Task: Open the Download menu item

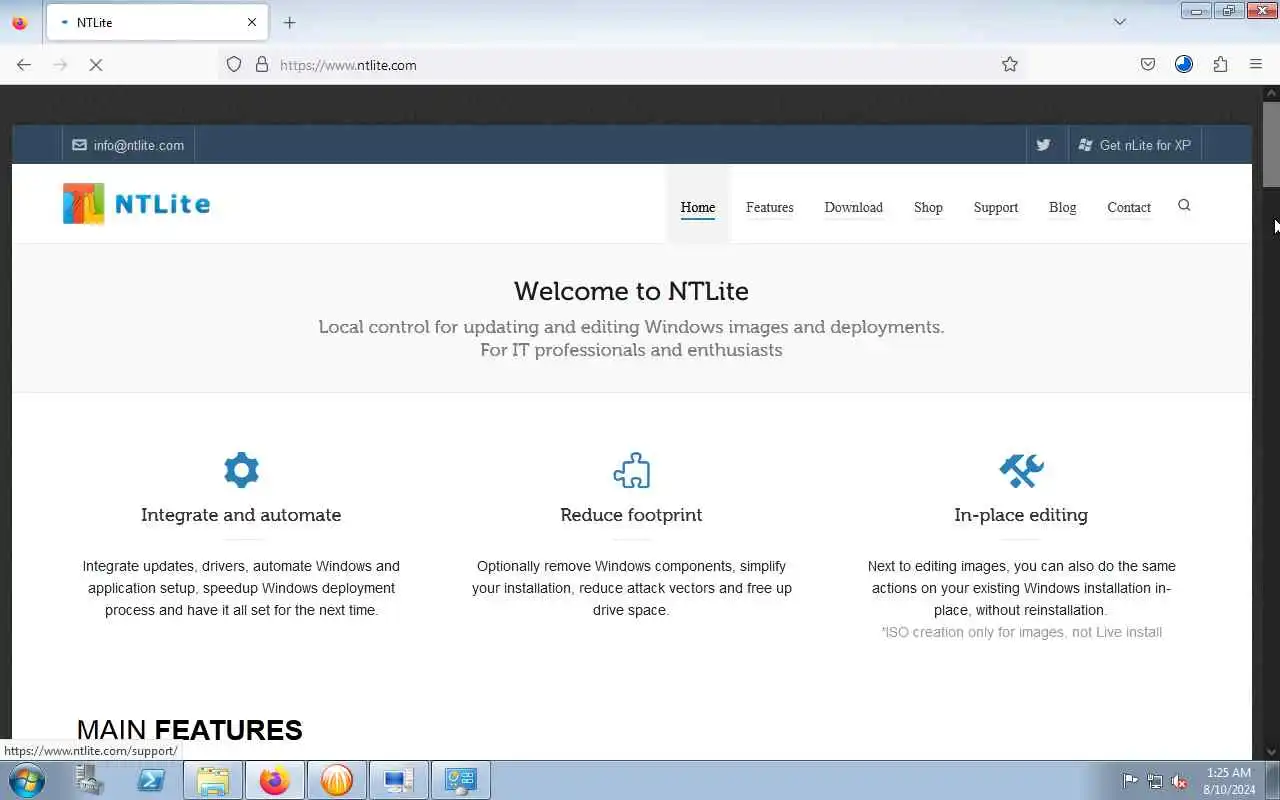Action: click(x=853, y=207)
